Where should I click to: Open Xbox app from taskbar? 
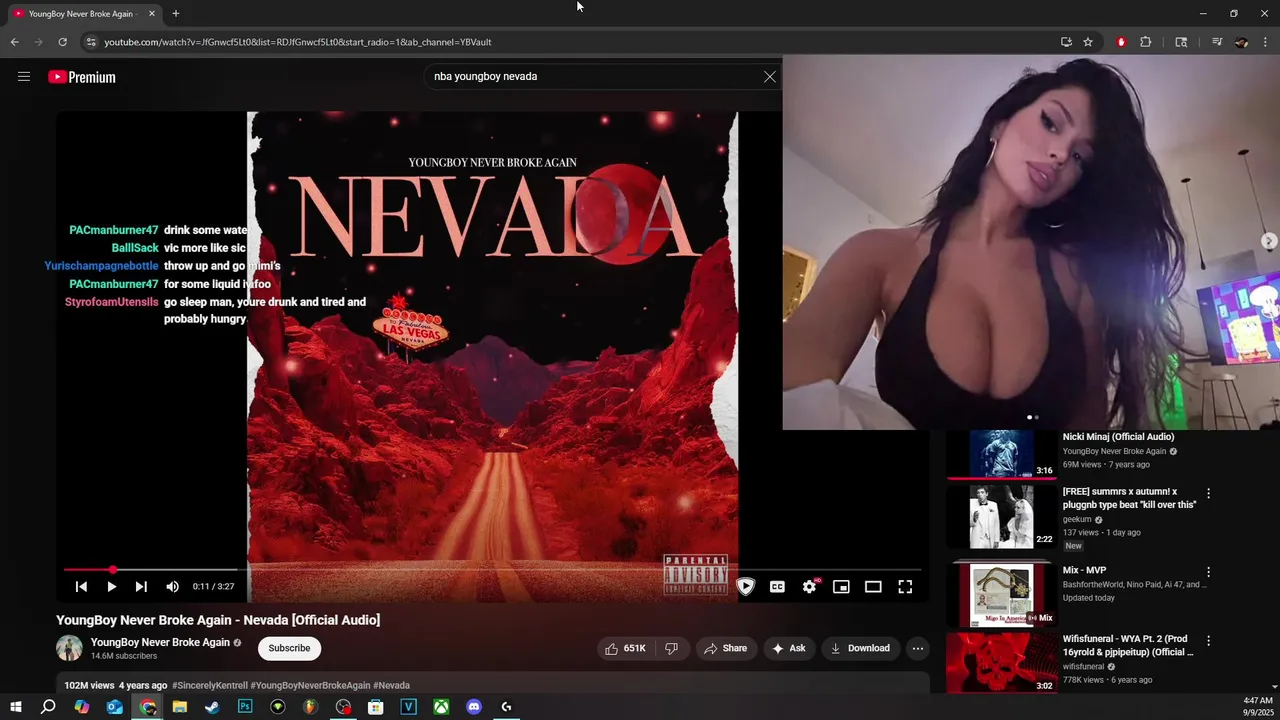tap(441, 707)
